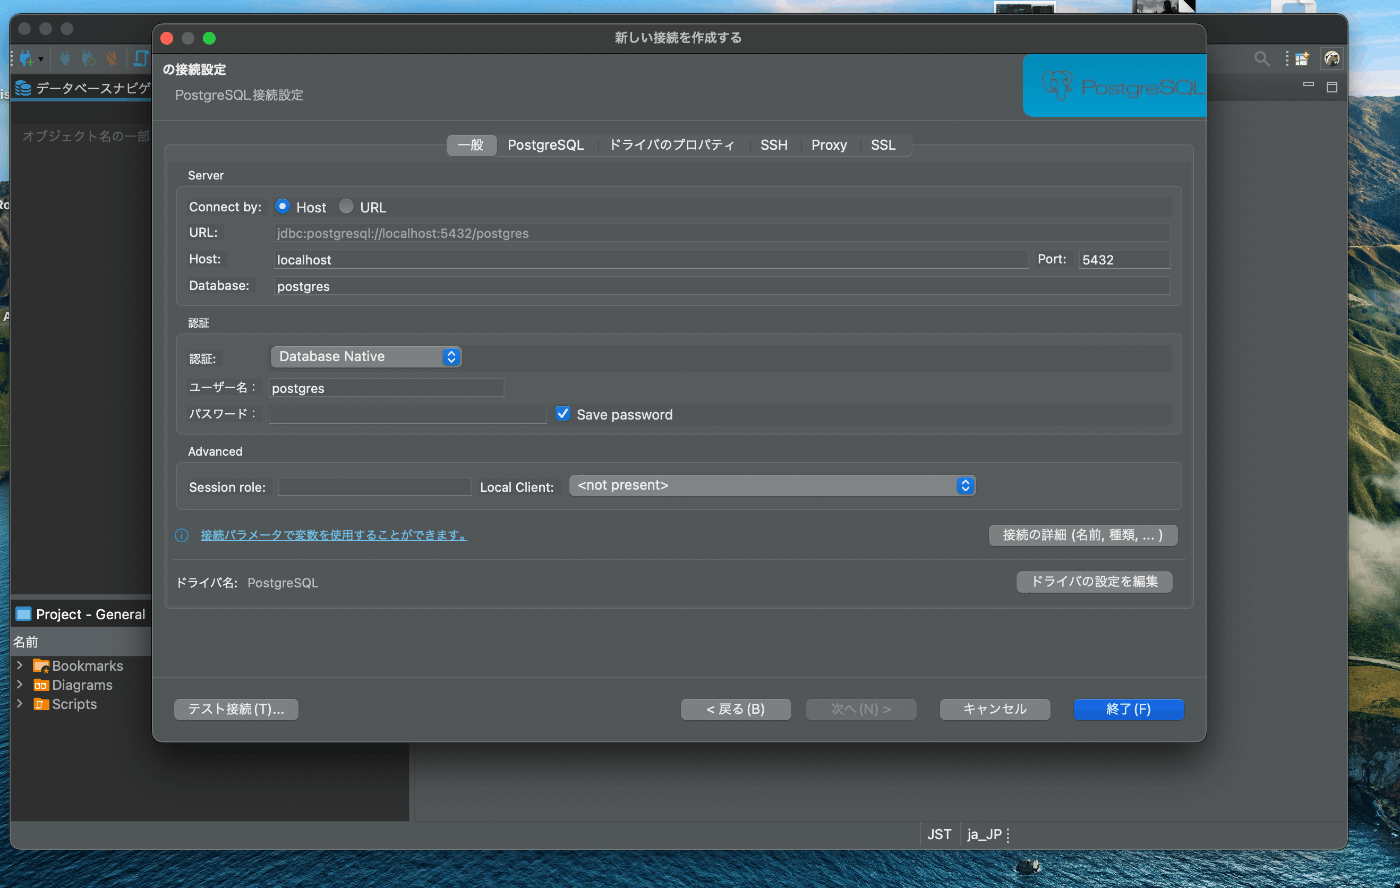Click the SQL Editor script icon in the toolbar
Image resolution: width=1400 pixels, height=888 pixels.
pos(141,59)
